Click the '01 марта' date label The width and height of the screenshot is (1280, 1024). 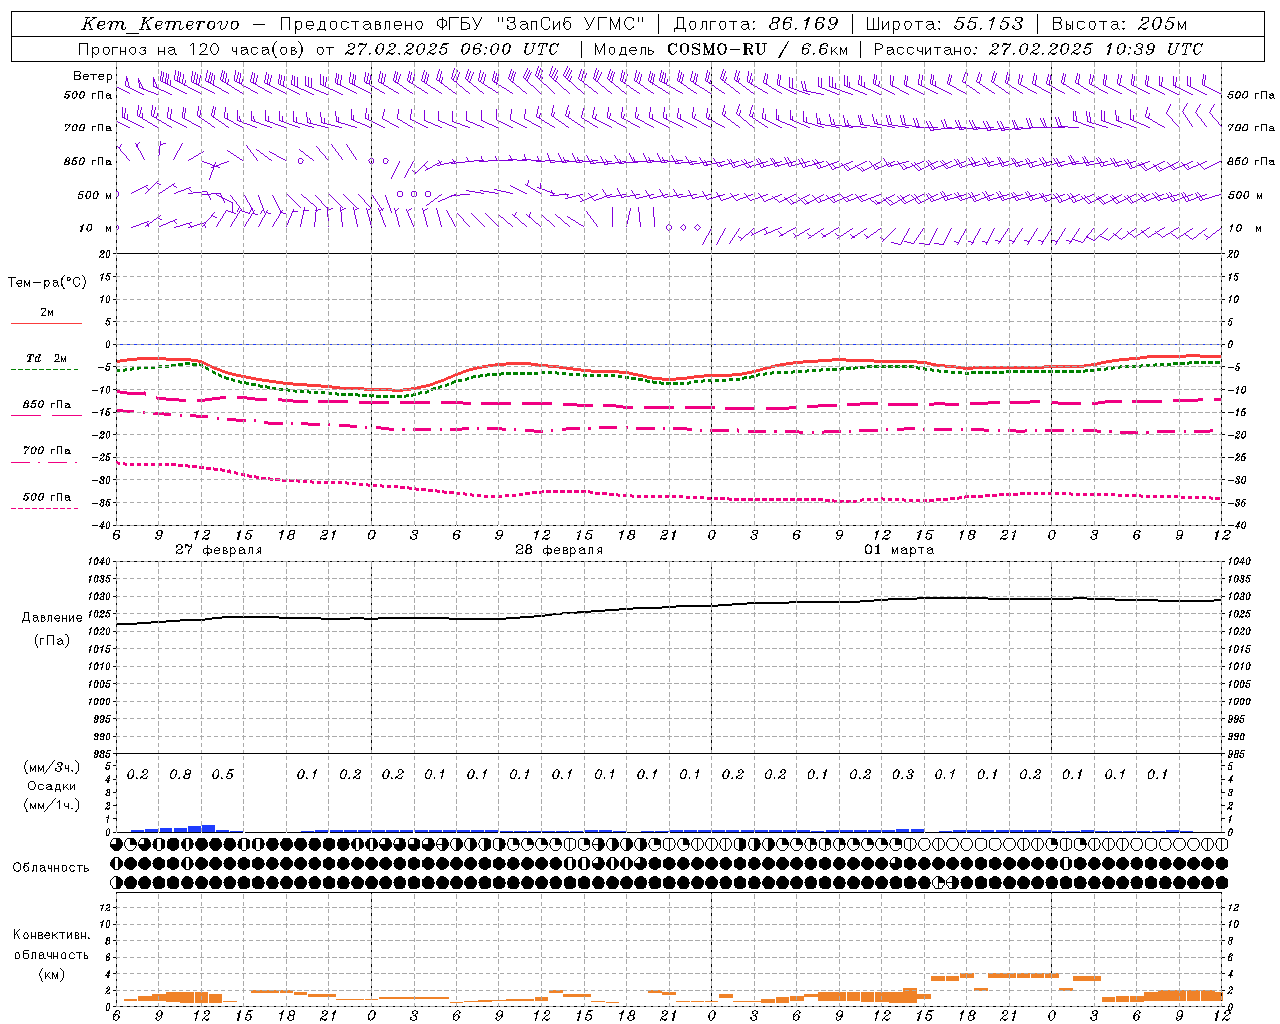tap(899, 550)
